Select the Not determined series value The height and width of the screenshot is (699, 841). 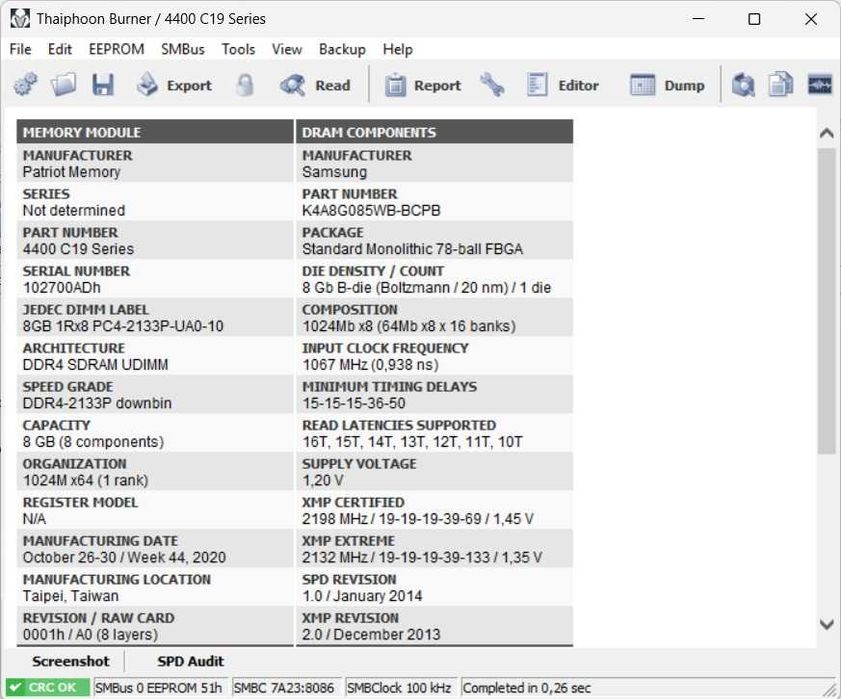coord(73,210)
